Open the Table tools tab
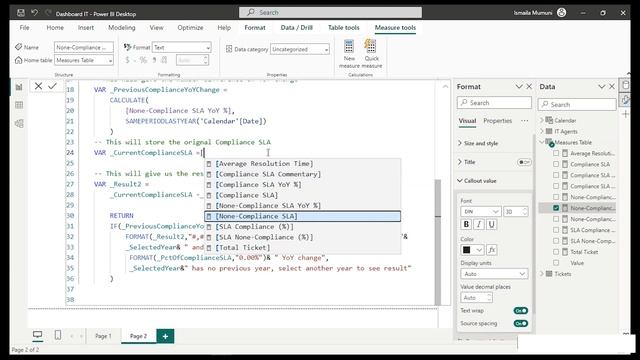 (x=344, y=27)
